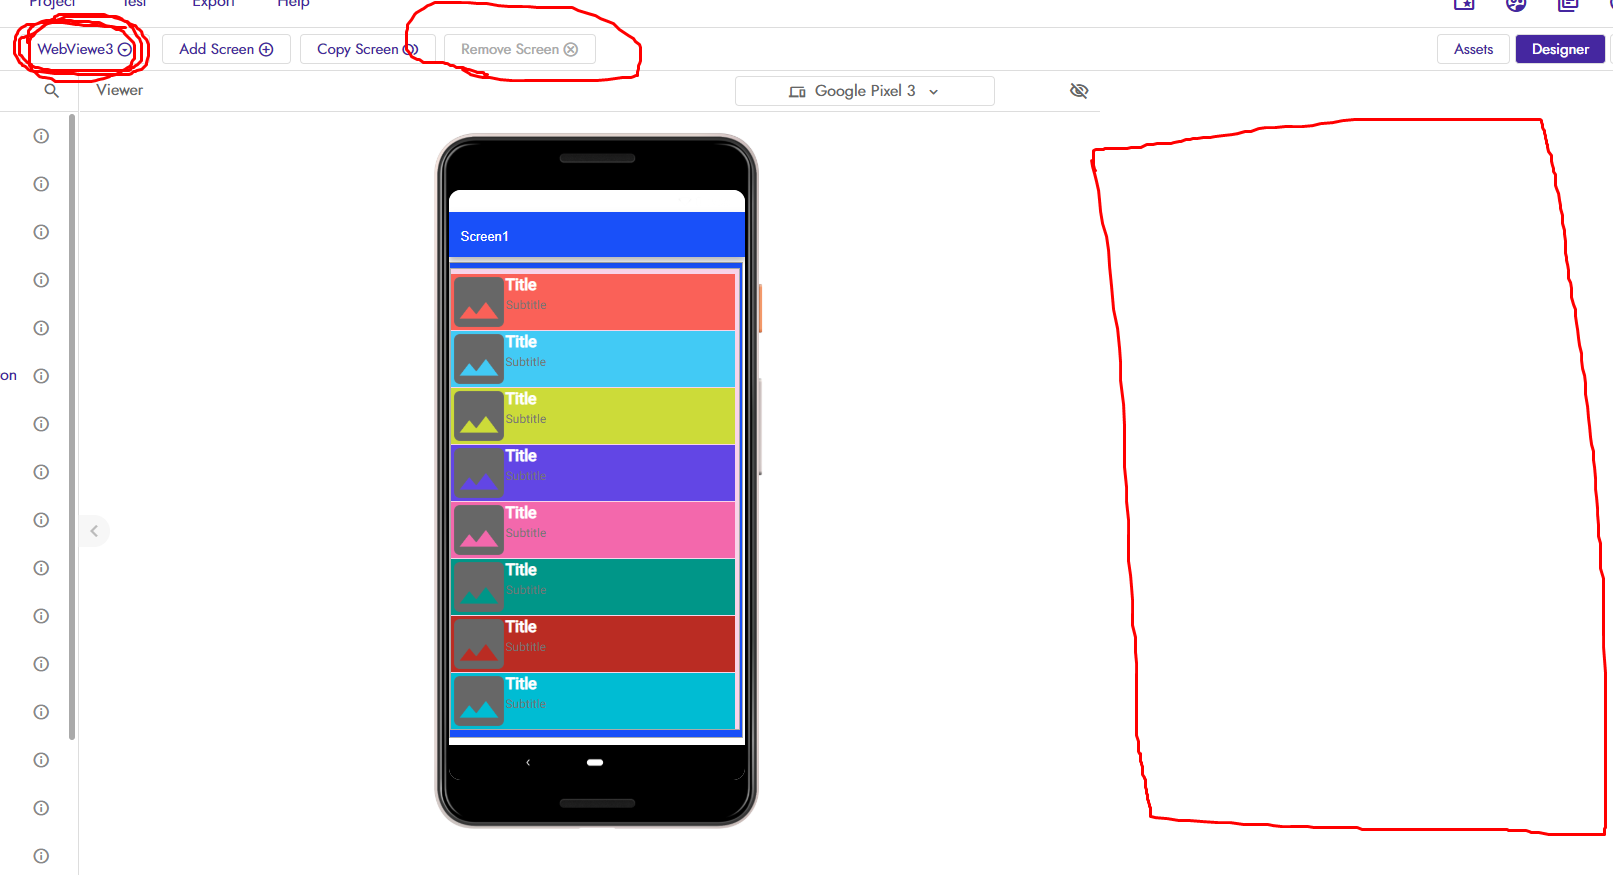Select the Title text in the purple row
Screen dimensions: 1613x875
click(x=521, y=456)
